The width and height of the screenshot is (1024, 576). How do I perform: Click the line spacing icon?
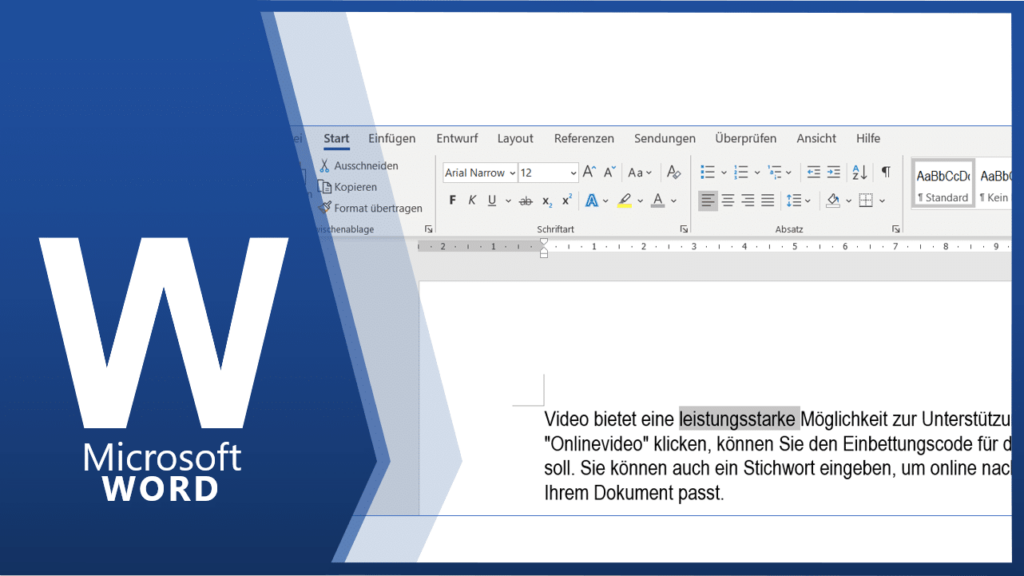[793, 200]
